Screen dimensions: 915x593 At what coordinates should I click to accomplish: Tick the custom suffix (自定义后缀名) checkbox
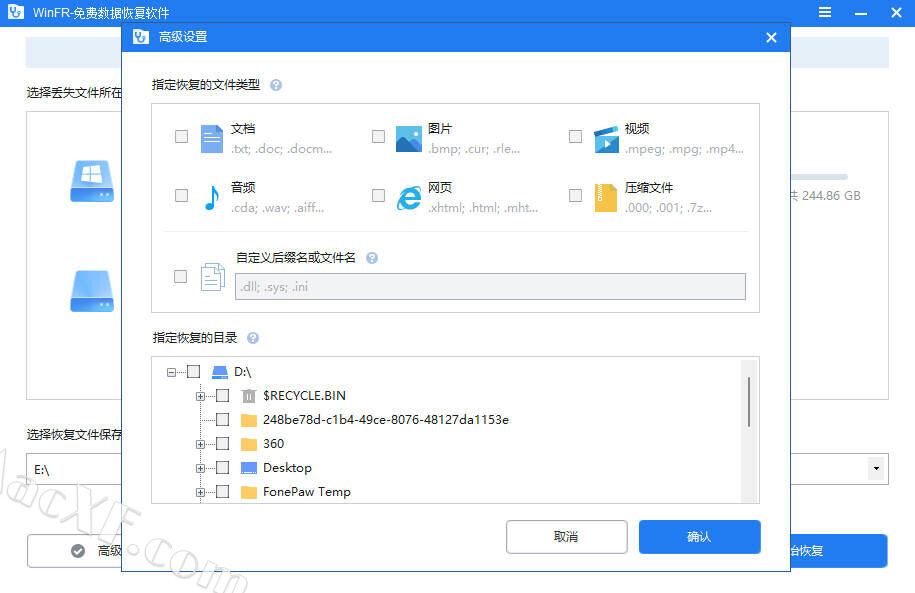180,277
